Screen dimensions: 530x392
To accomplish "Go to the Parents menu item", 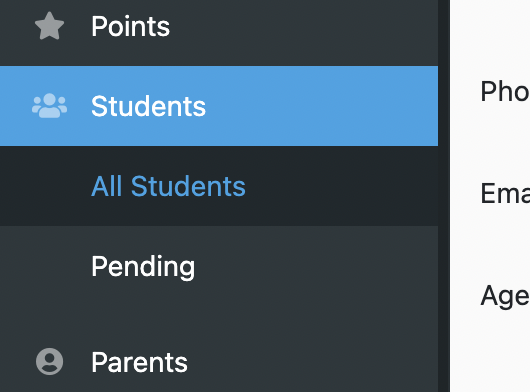I will tap(219, 362).
